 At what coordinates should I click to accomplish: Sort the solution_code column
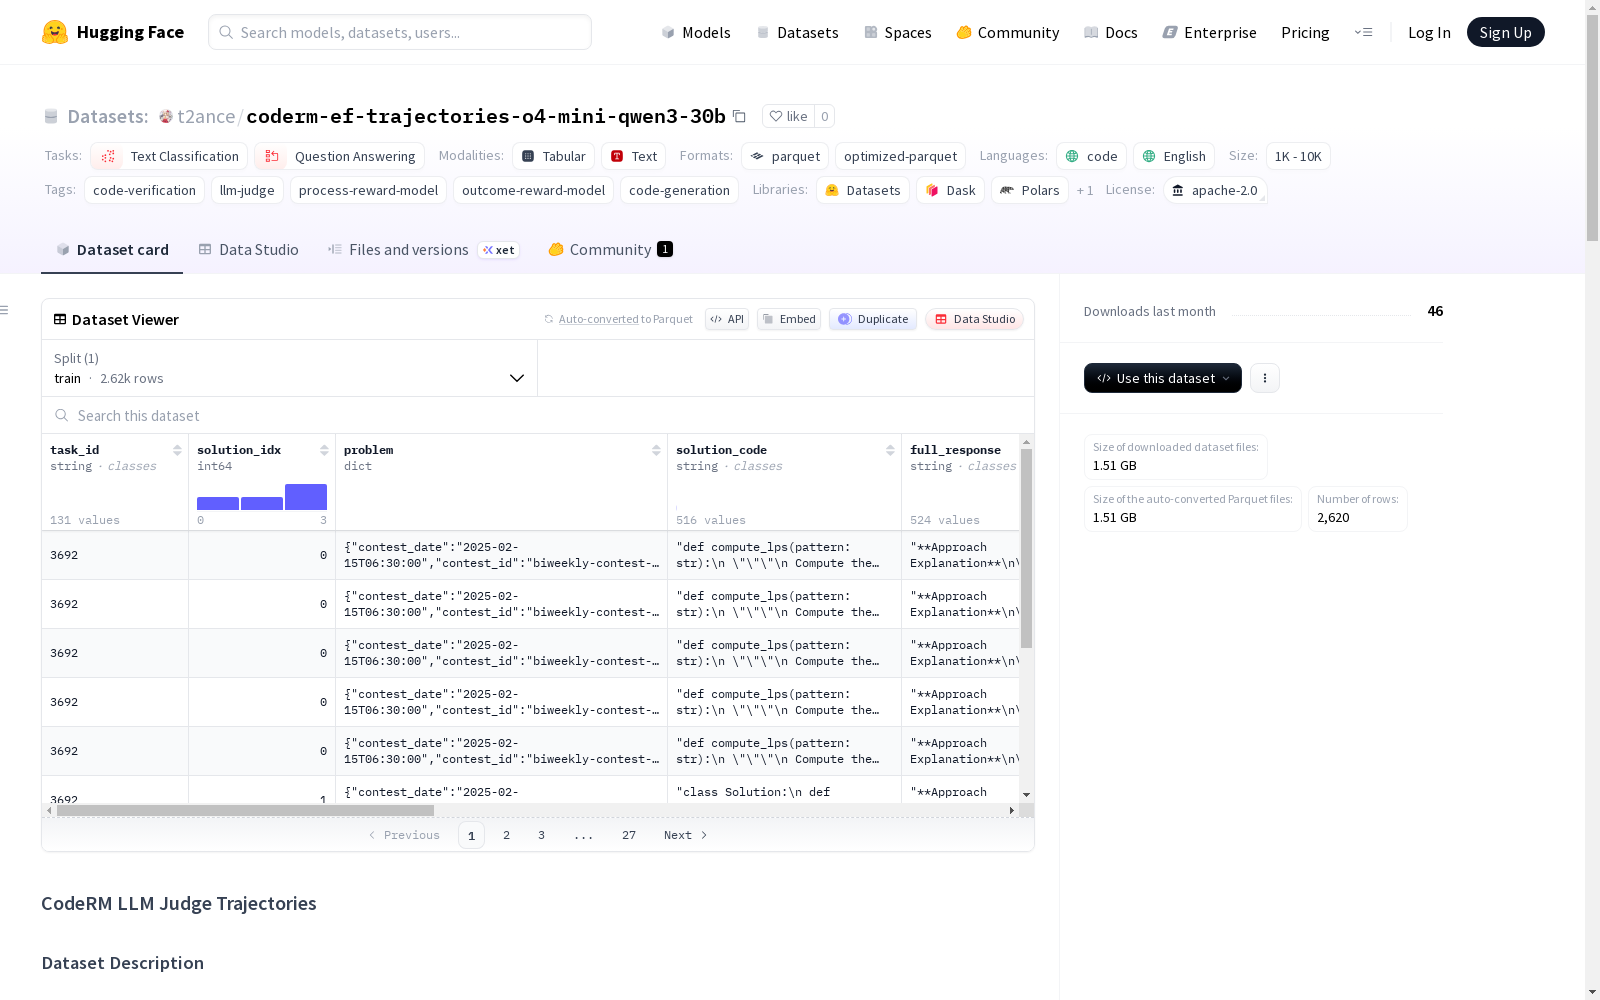click(890, 450)
